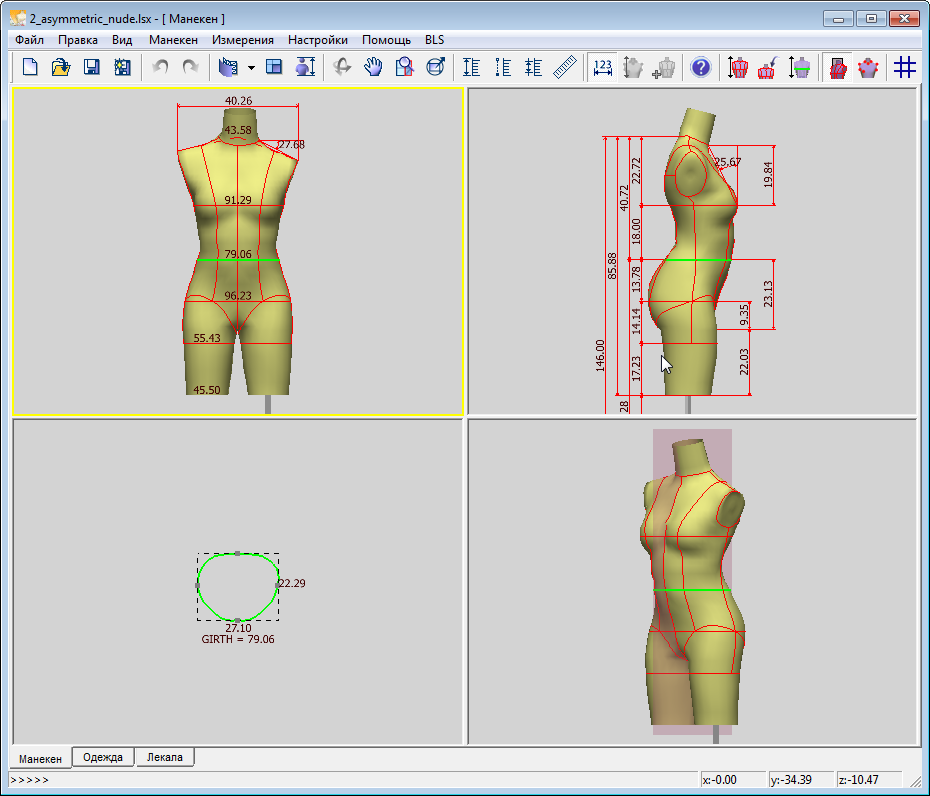The height and width of the screenshot is (796, 930).
Task: Click the rotate view tool
Action: (x=342, y=68)
